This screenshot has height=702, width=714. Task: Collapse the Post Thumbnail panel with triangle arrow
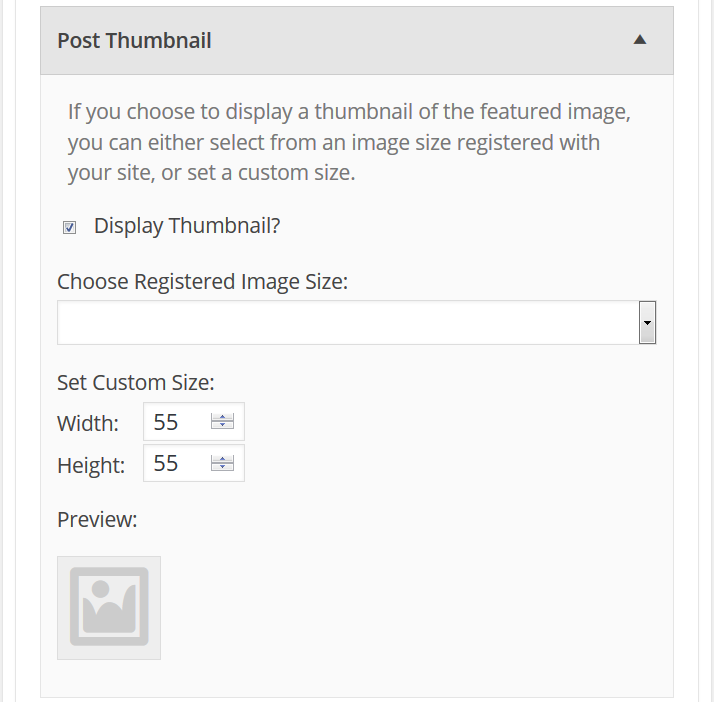tap(640, 40)
